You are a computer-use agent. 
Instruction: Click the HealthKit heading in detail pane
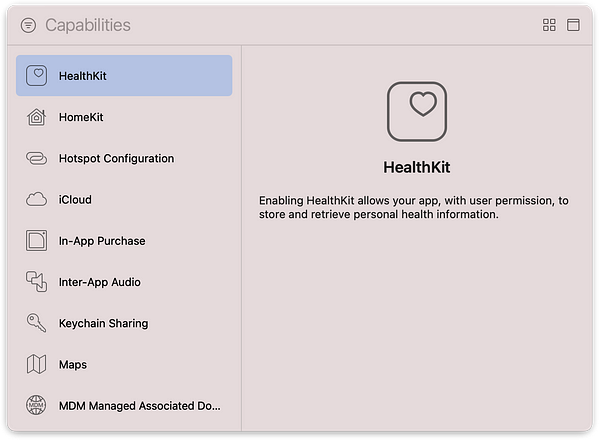click(417, 167)
